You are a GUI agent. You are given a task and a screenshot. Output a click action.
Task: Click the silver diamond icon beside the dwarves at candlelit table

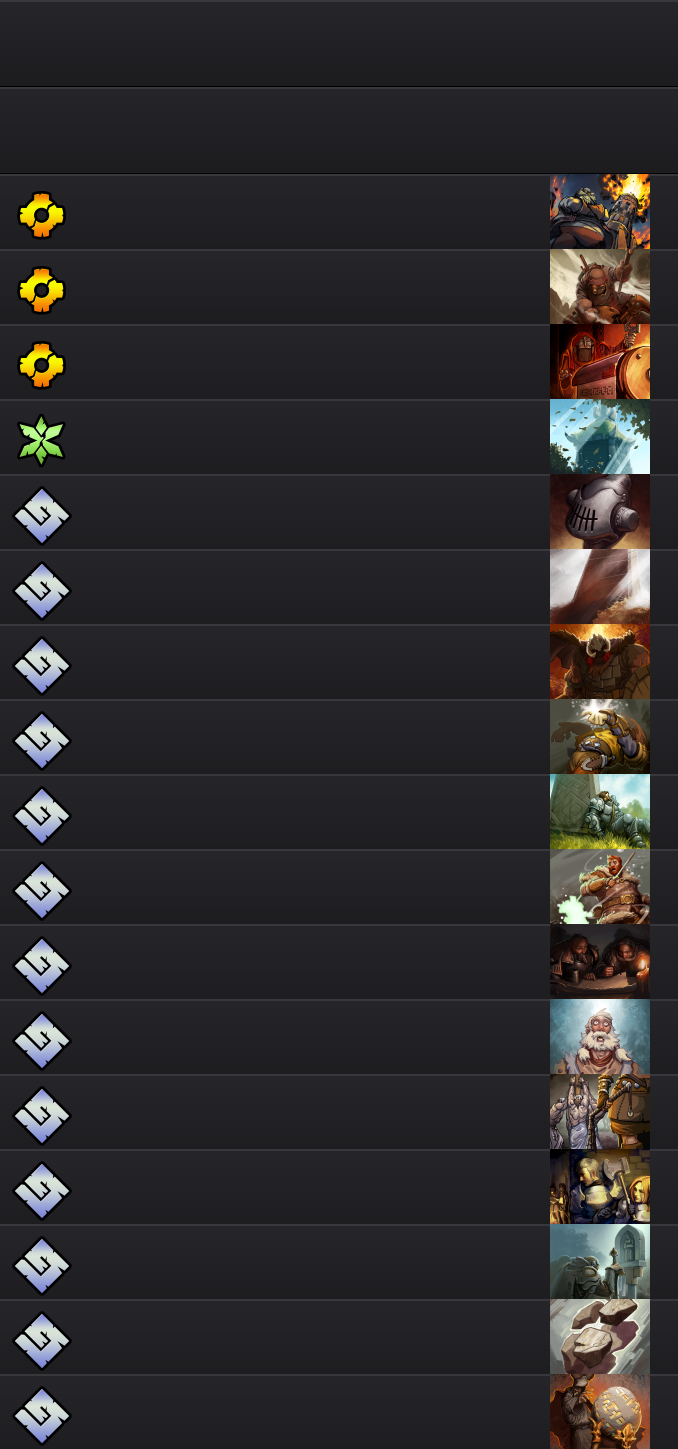41,966
